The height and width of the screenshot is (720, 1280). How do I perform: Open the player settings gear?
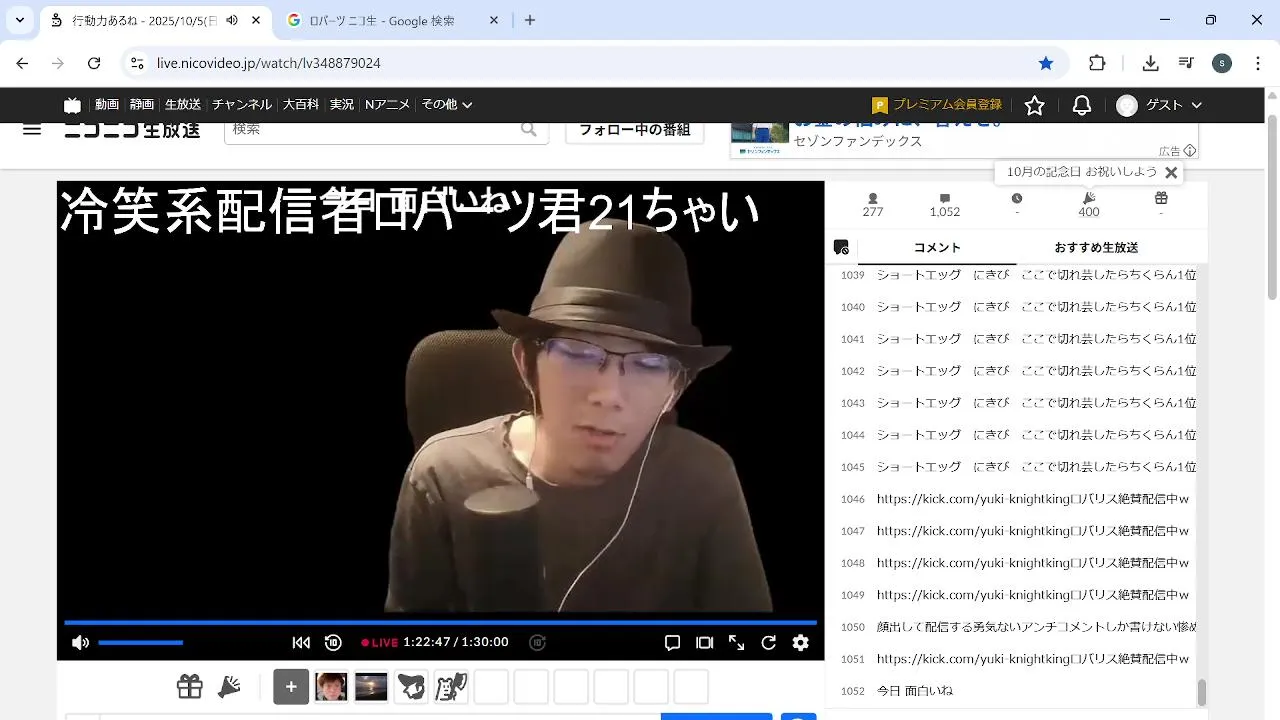pos(800,643)
